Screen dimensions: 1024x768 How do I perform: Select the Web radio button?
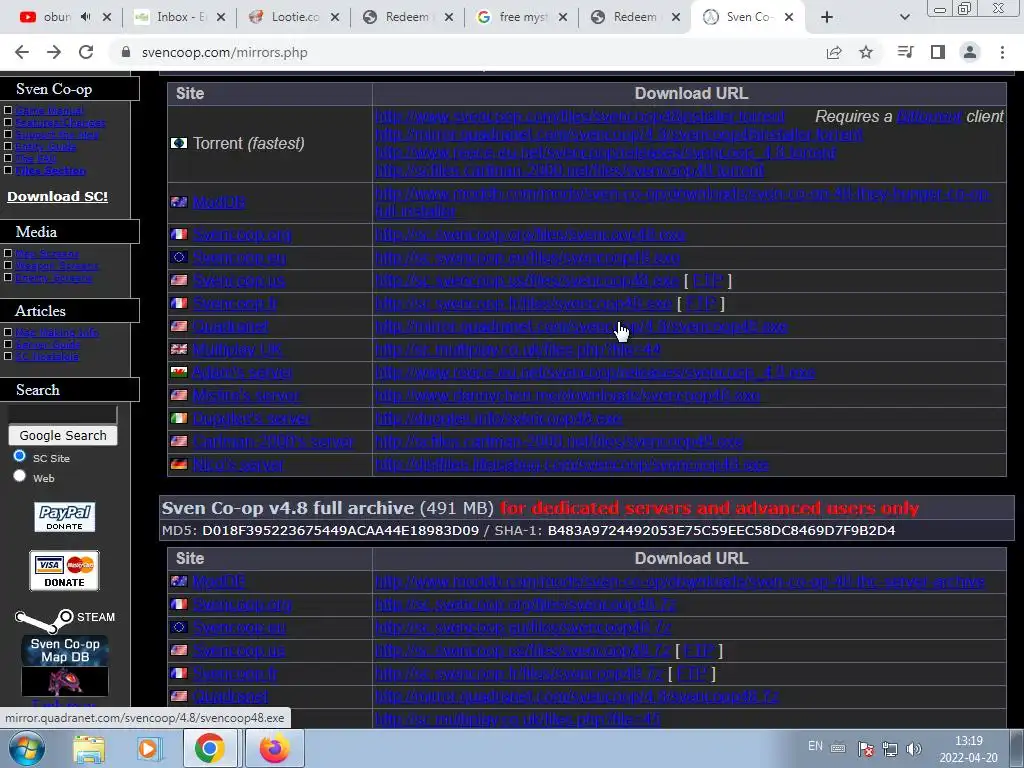[x=20, y=475]
